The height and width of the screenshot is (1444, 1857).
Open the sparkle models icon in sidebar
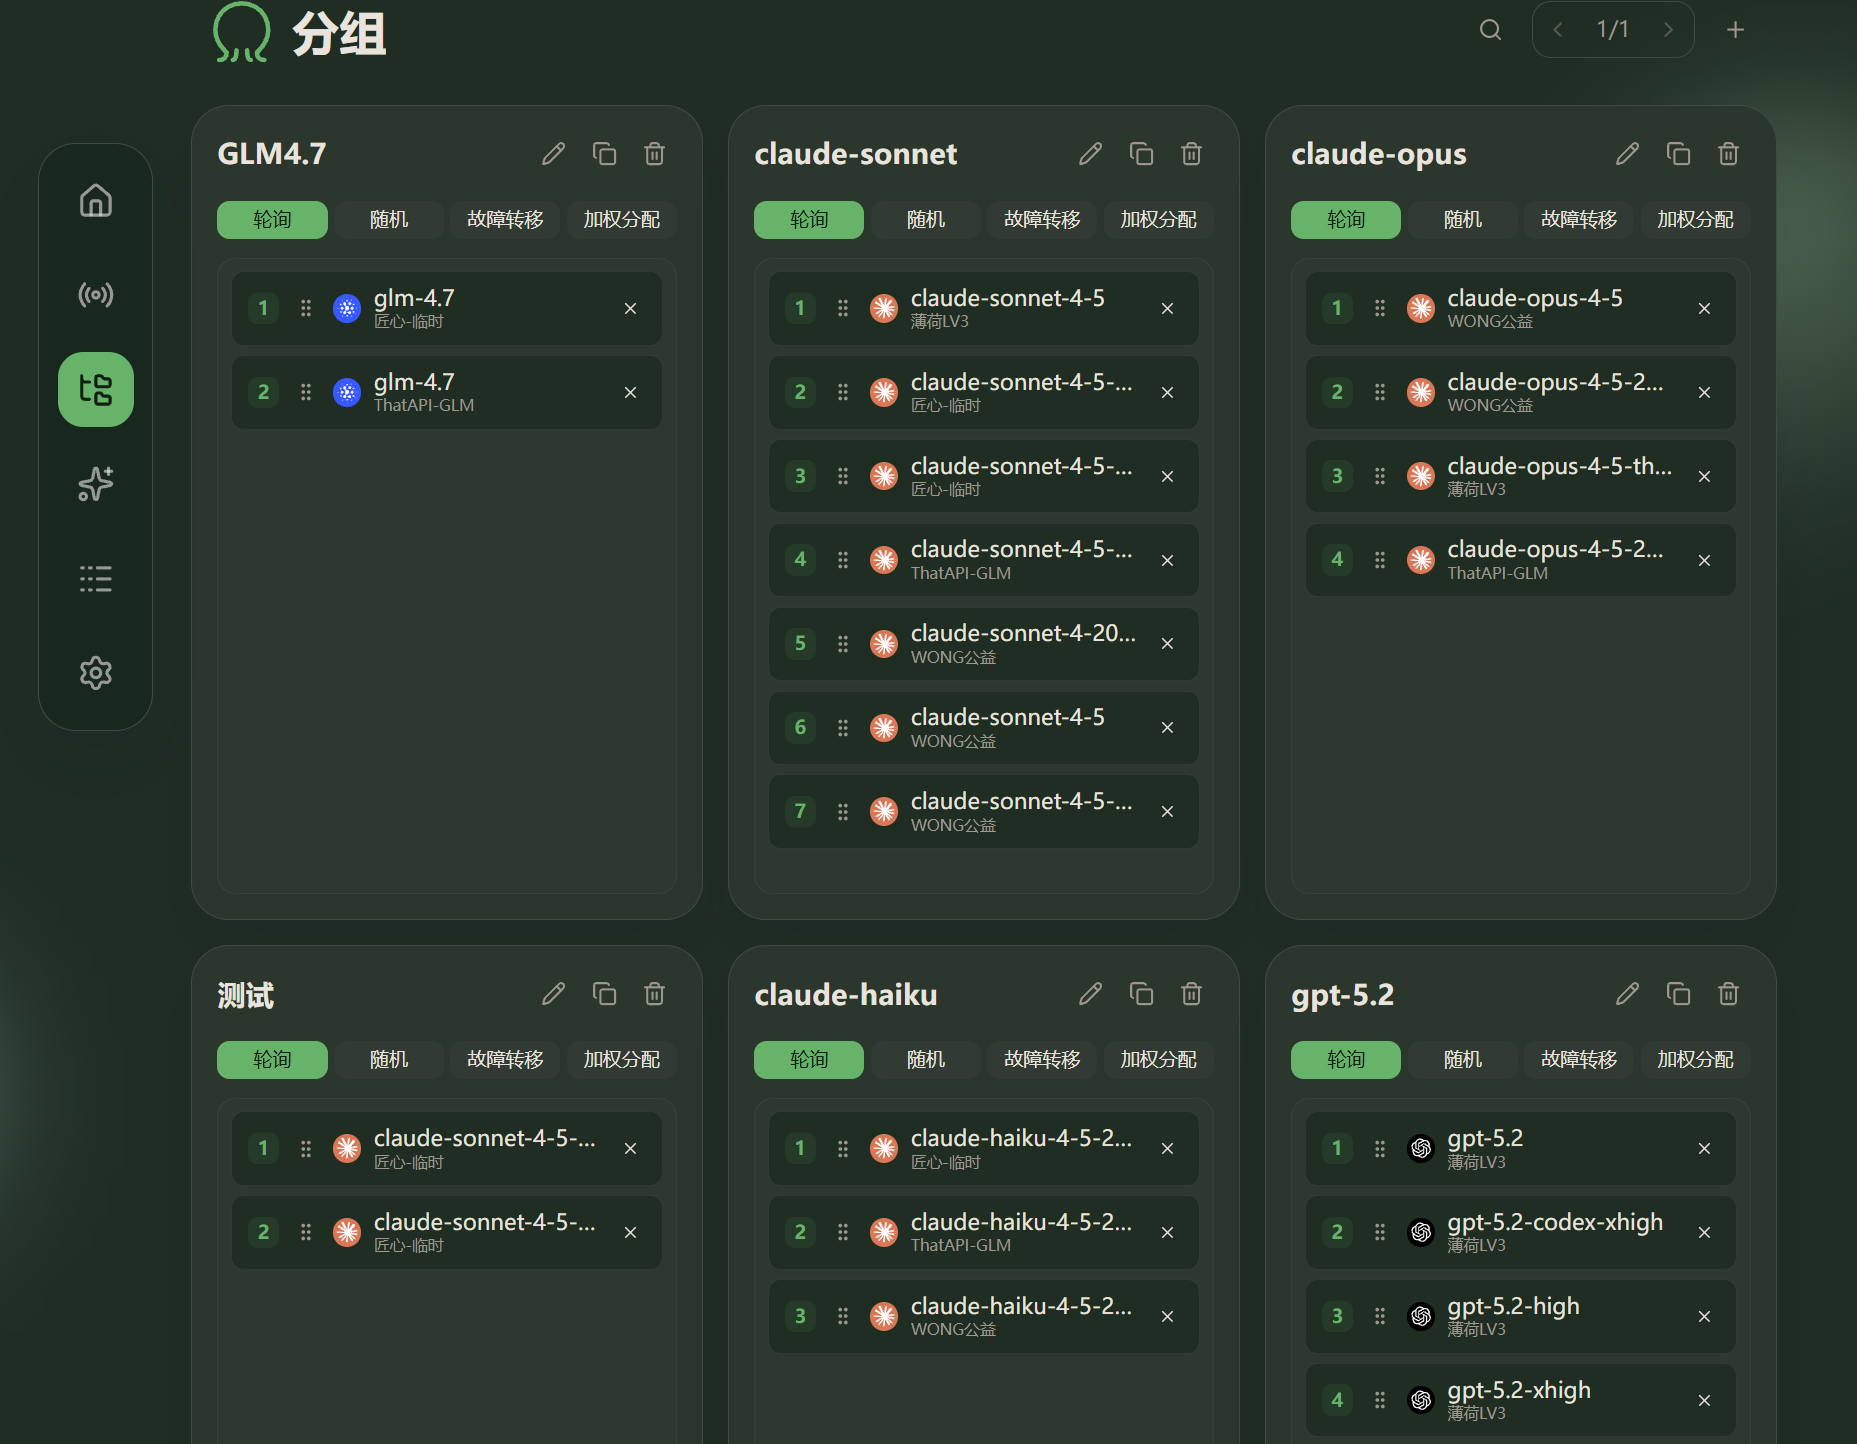[x=96, y=484]
